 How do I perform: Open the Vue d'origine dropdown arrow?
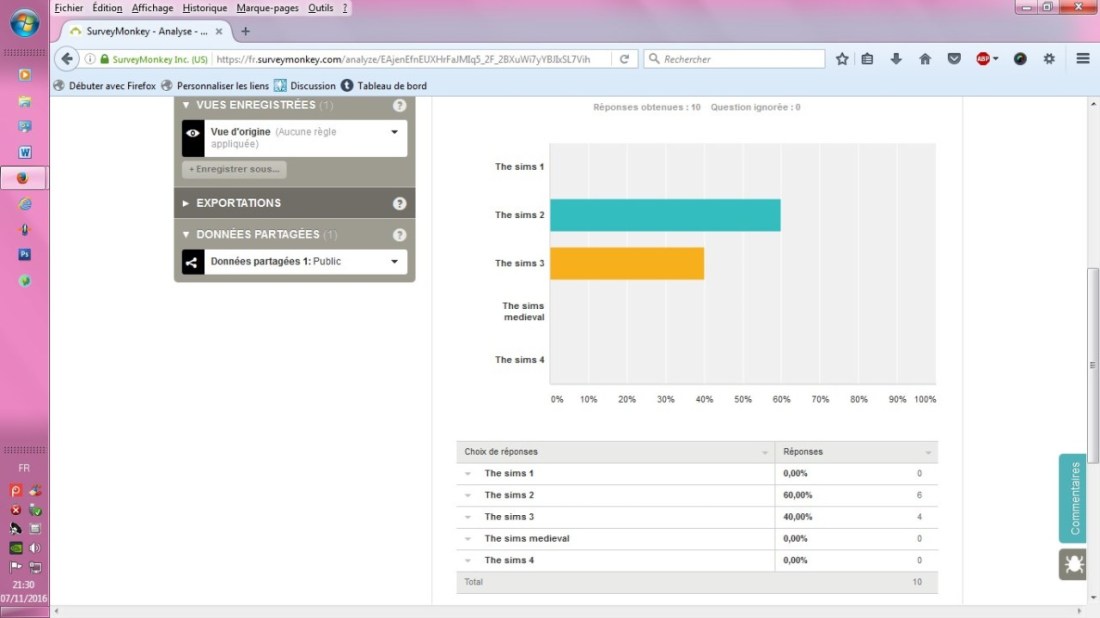pos(394,132)
